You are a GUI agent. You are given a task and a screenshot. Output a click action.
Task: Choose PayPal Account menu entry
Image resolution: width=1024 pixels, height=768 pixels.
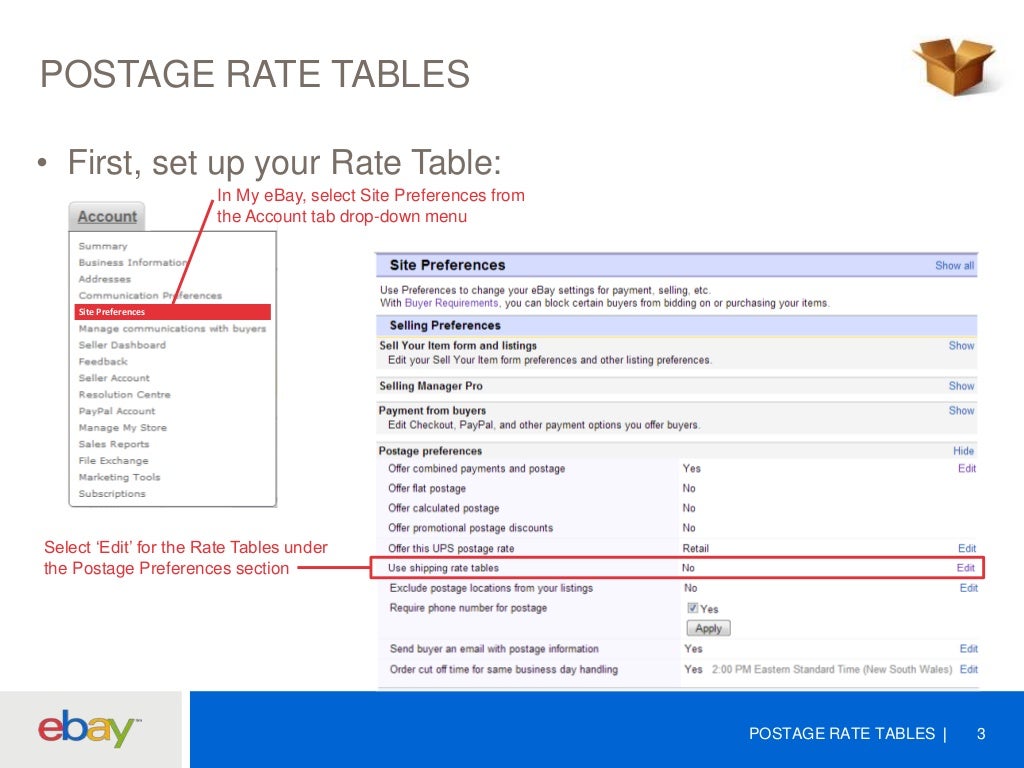click(x=117, y=411)
